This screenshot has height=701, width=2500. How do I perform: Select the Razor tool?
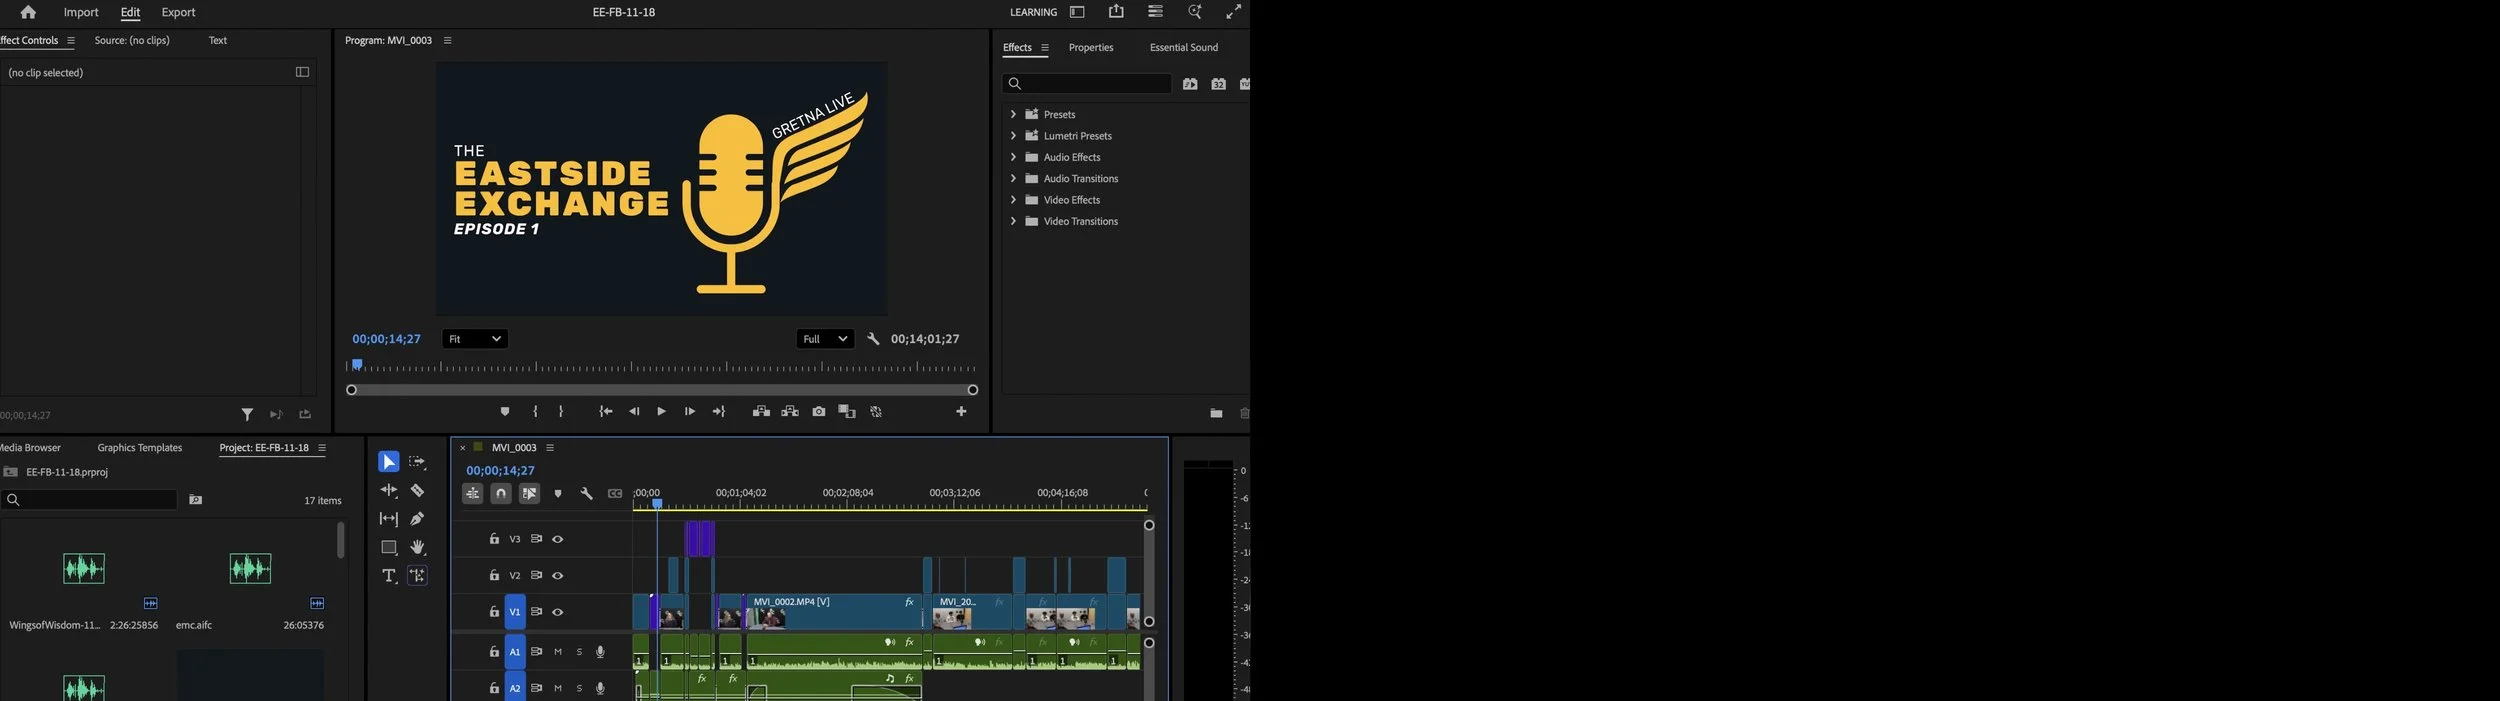click(417, 490)
